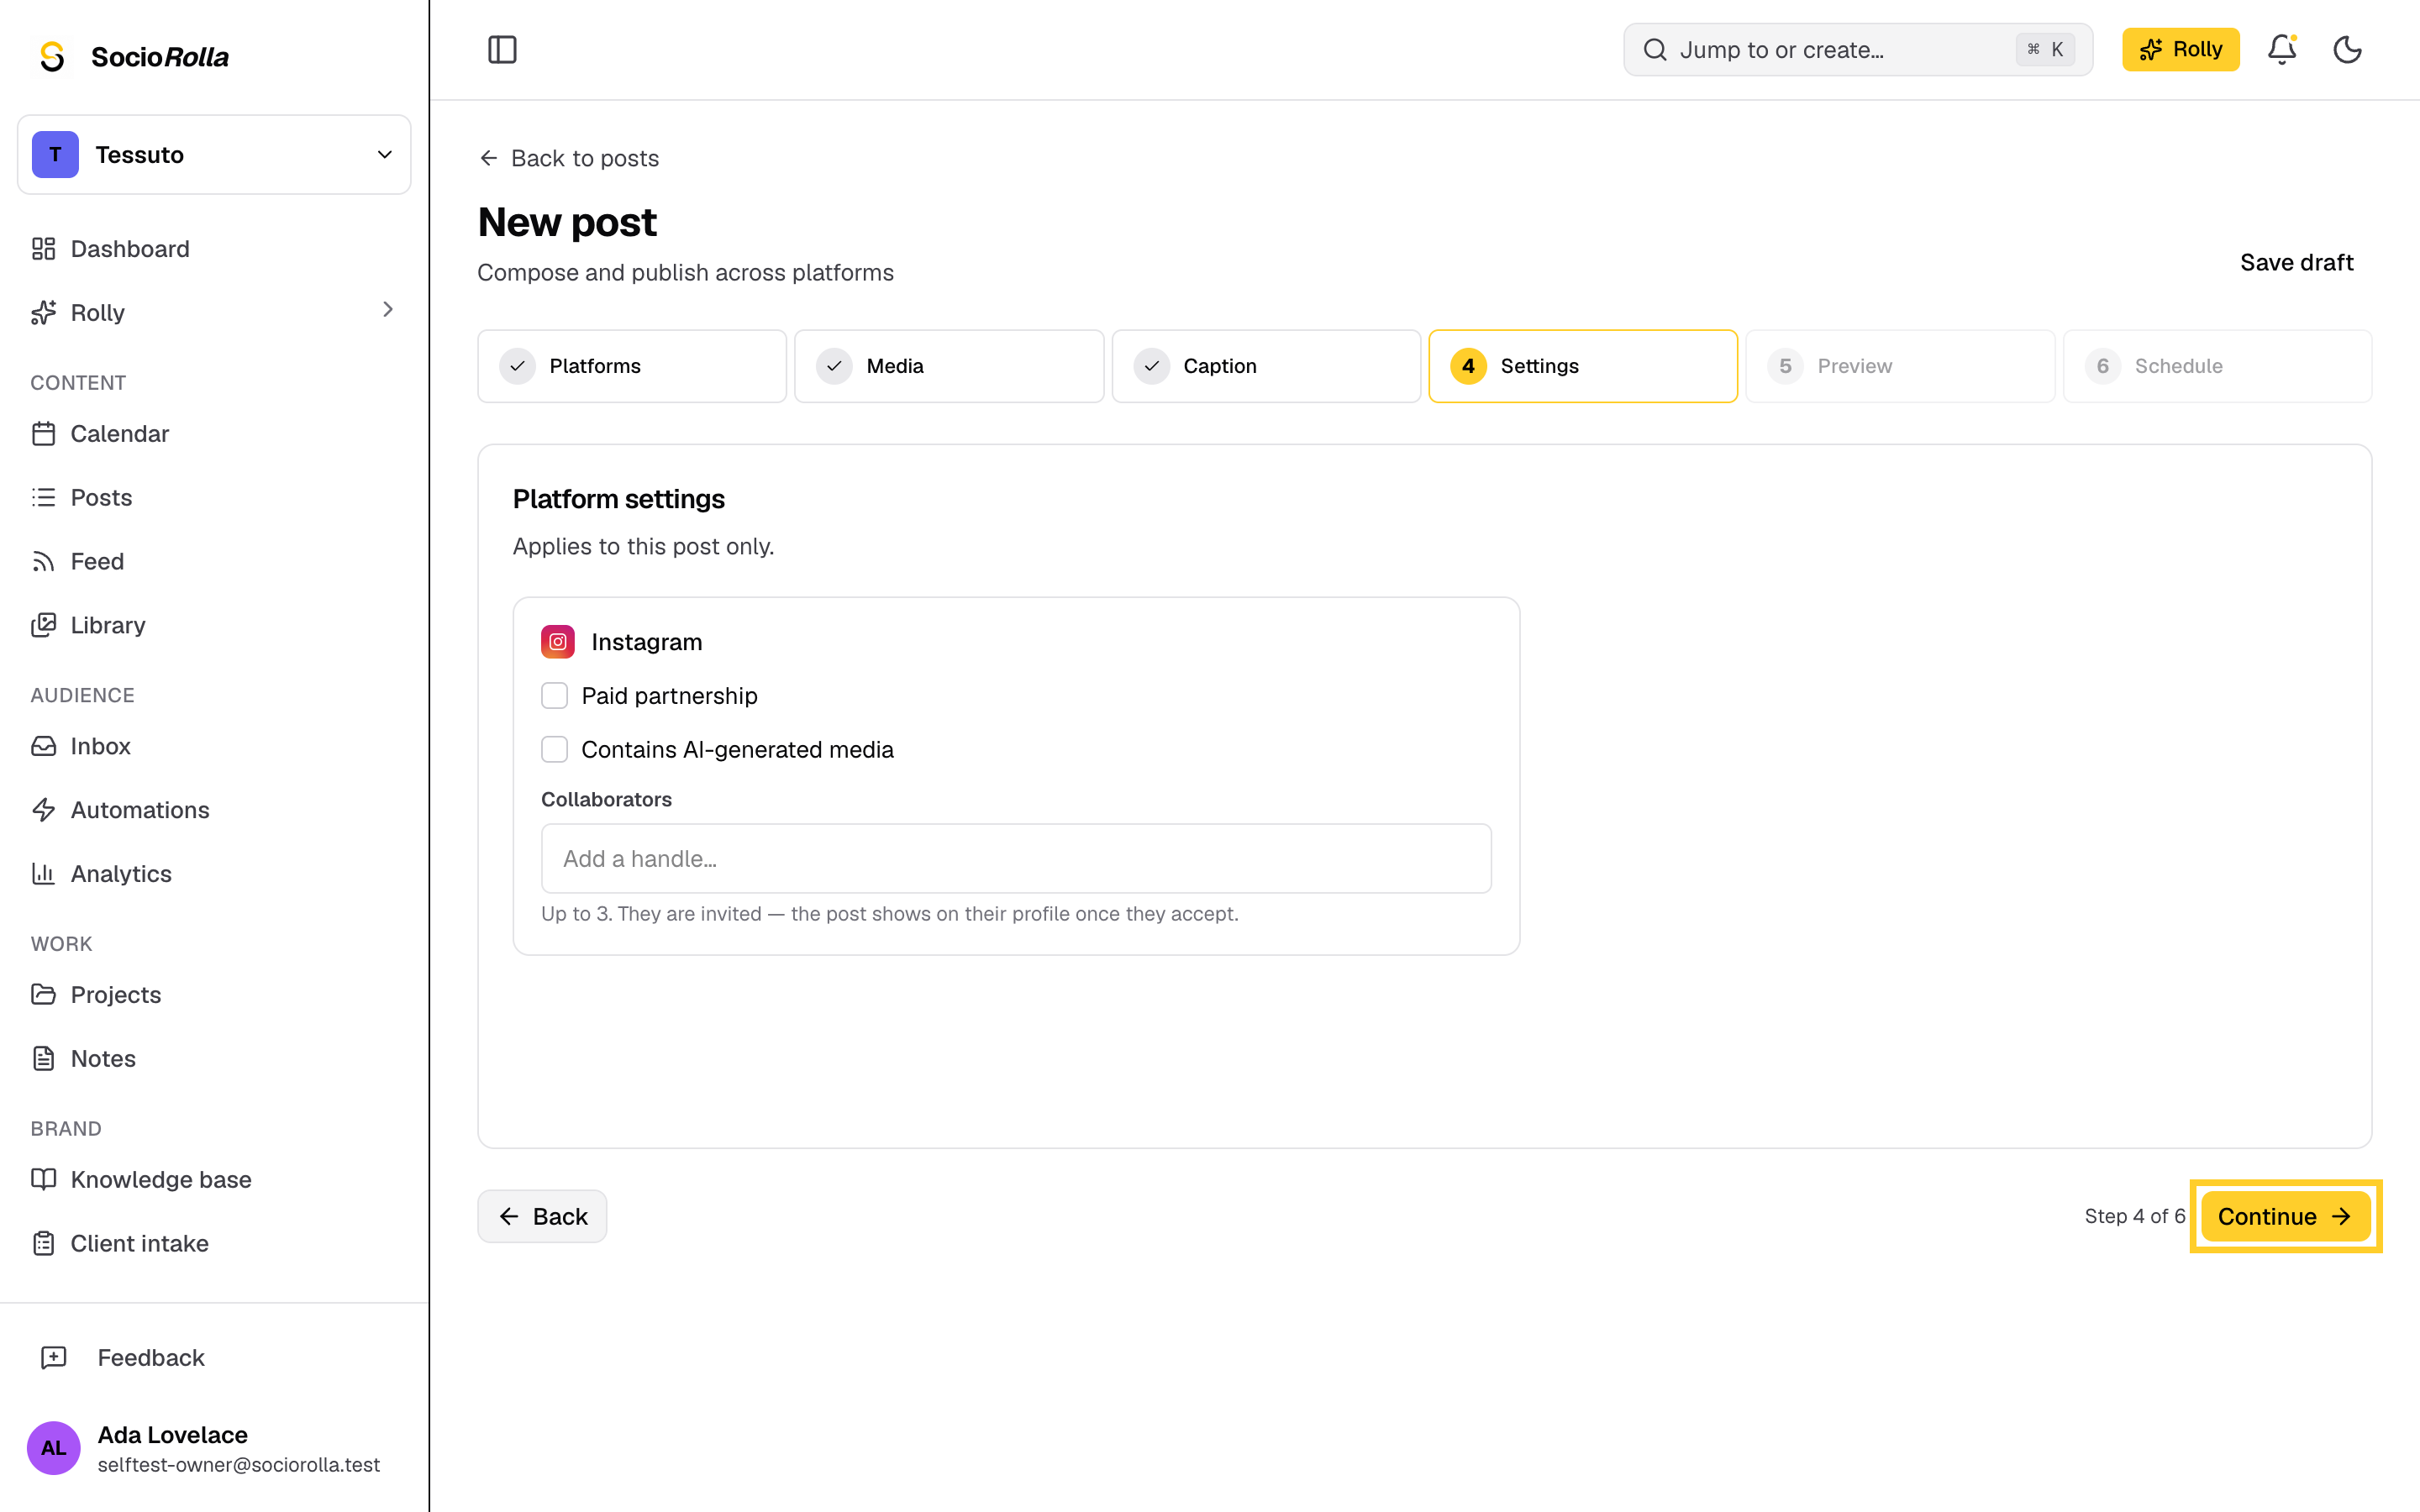This screenshot has height=1512, width=2420.
Task: Open Notes
Action: [214, 1058]
